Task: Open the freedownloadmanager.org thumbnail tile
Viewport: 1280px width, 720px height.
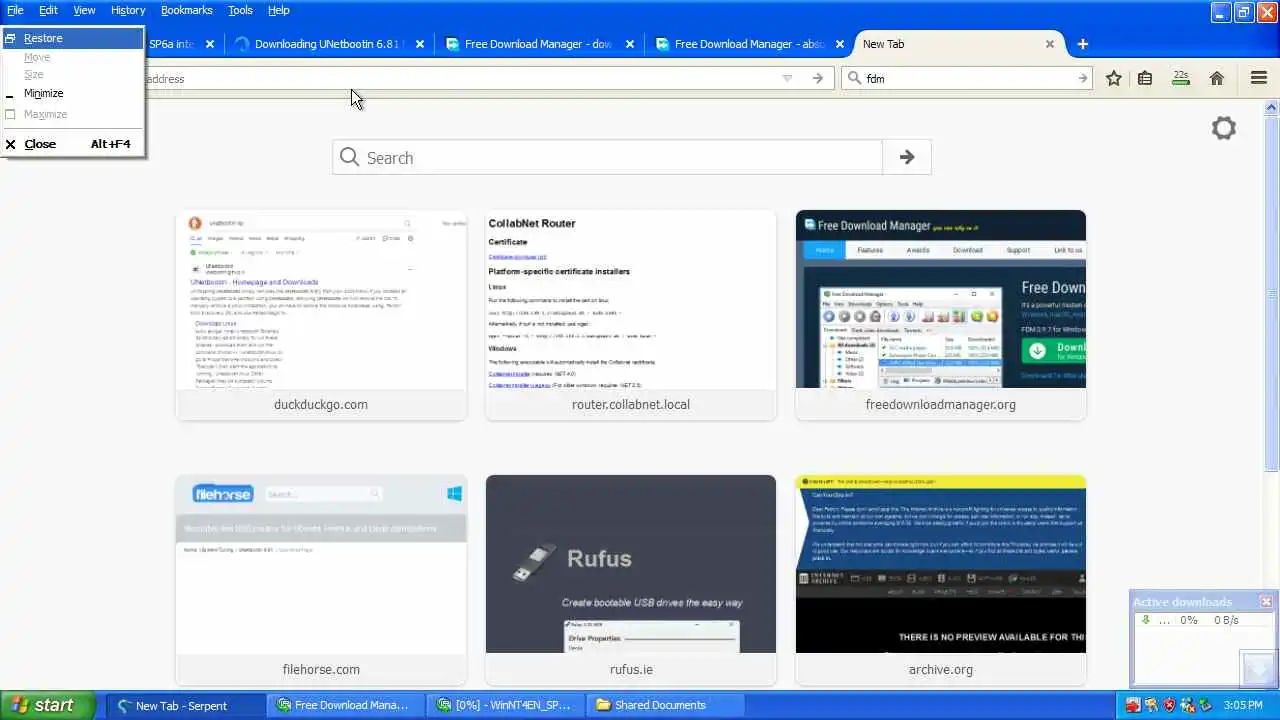Action: [941, 315]
